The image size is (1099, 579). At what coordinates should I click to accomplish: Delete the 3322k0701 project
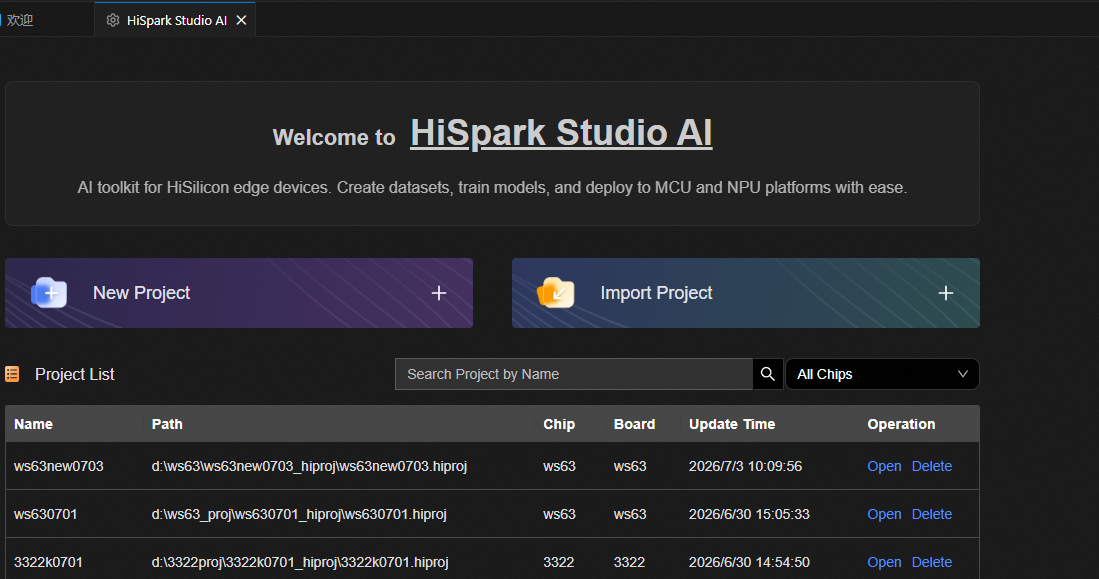click(931, 562)
